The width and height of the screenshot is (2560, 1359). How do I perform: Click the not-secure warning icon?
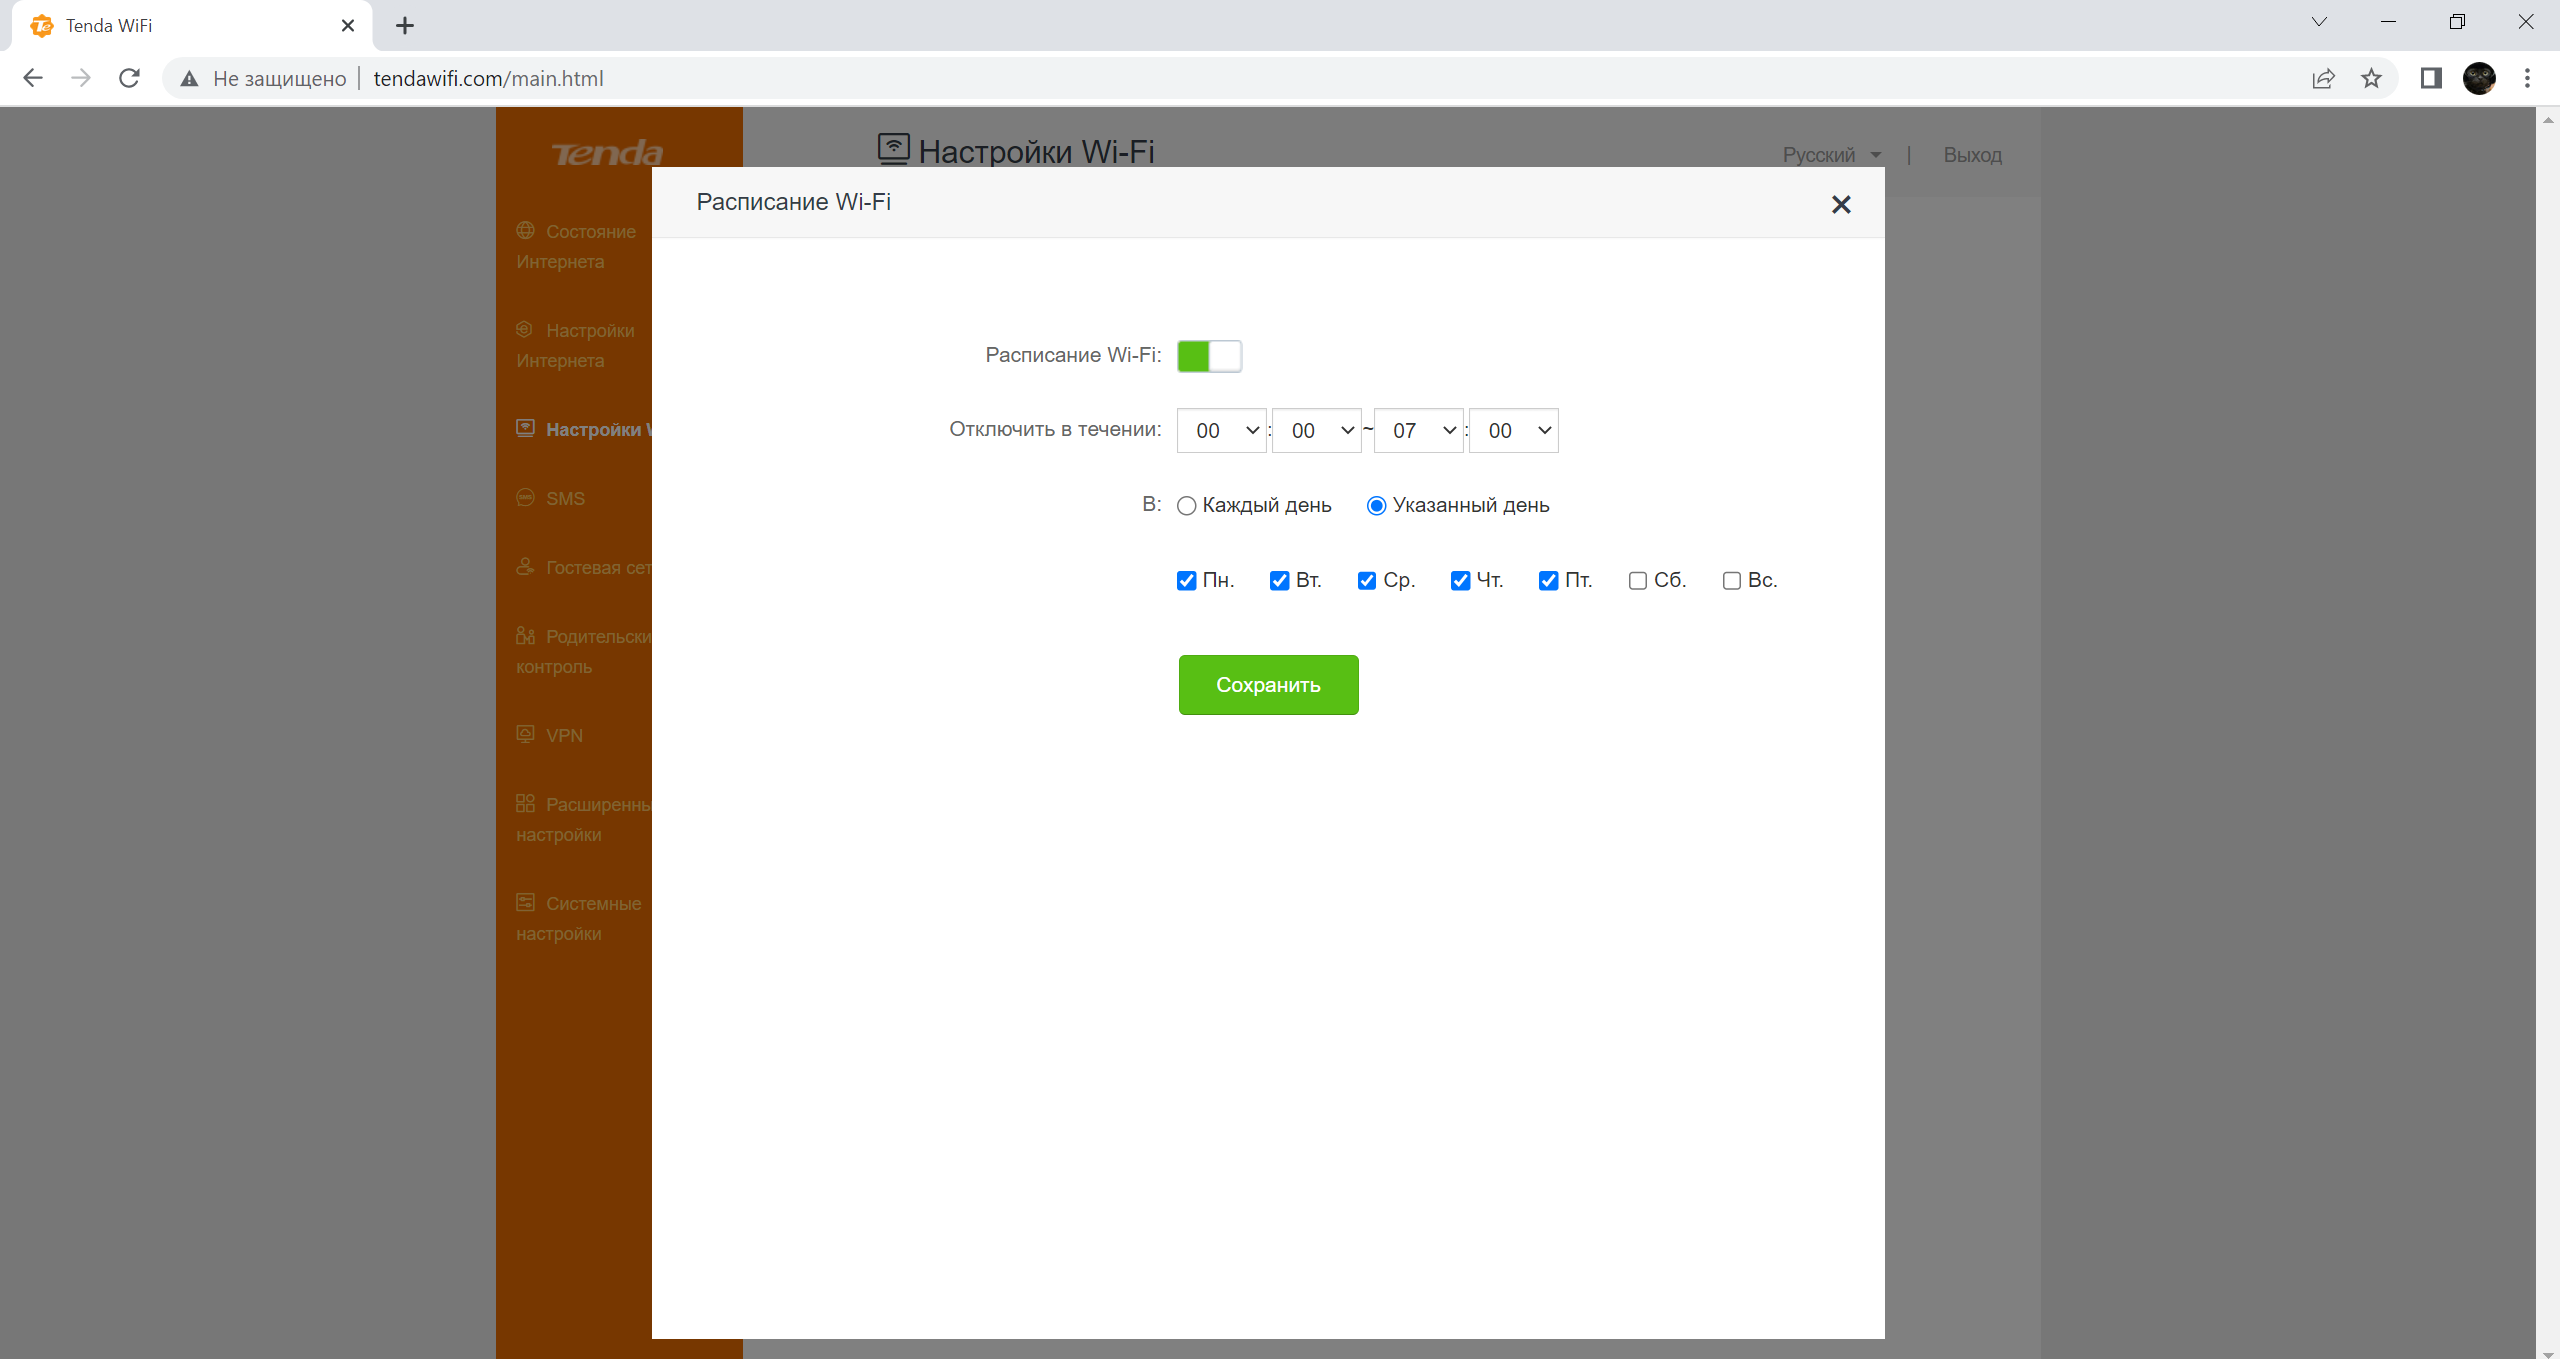tap(189, 78)
